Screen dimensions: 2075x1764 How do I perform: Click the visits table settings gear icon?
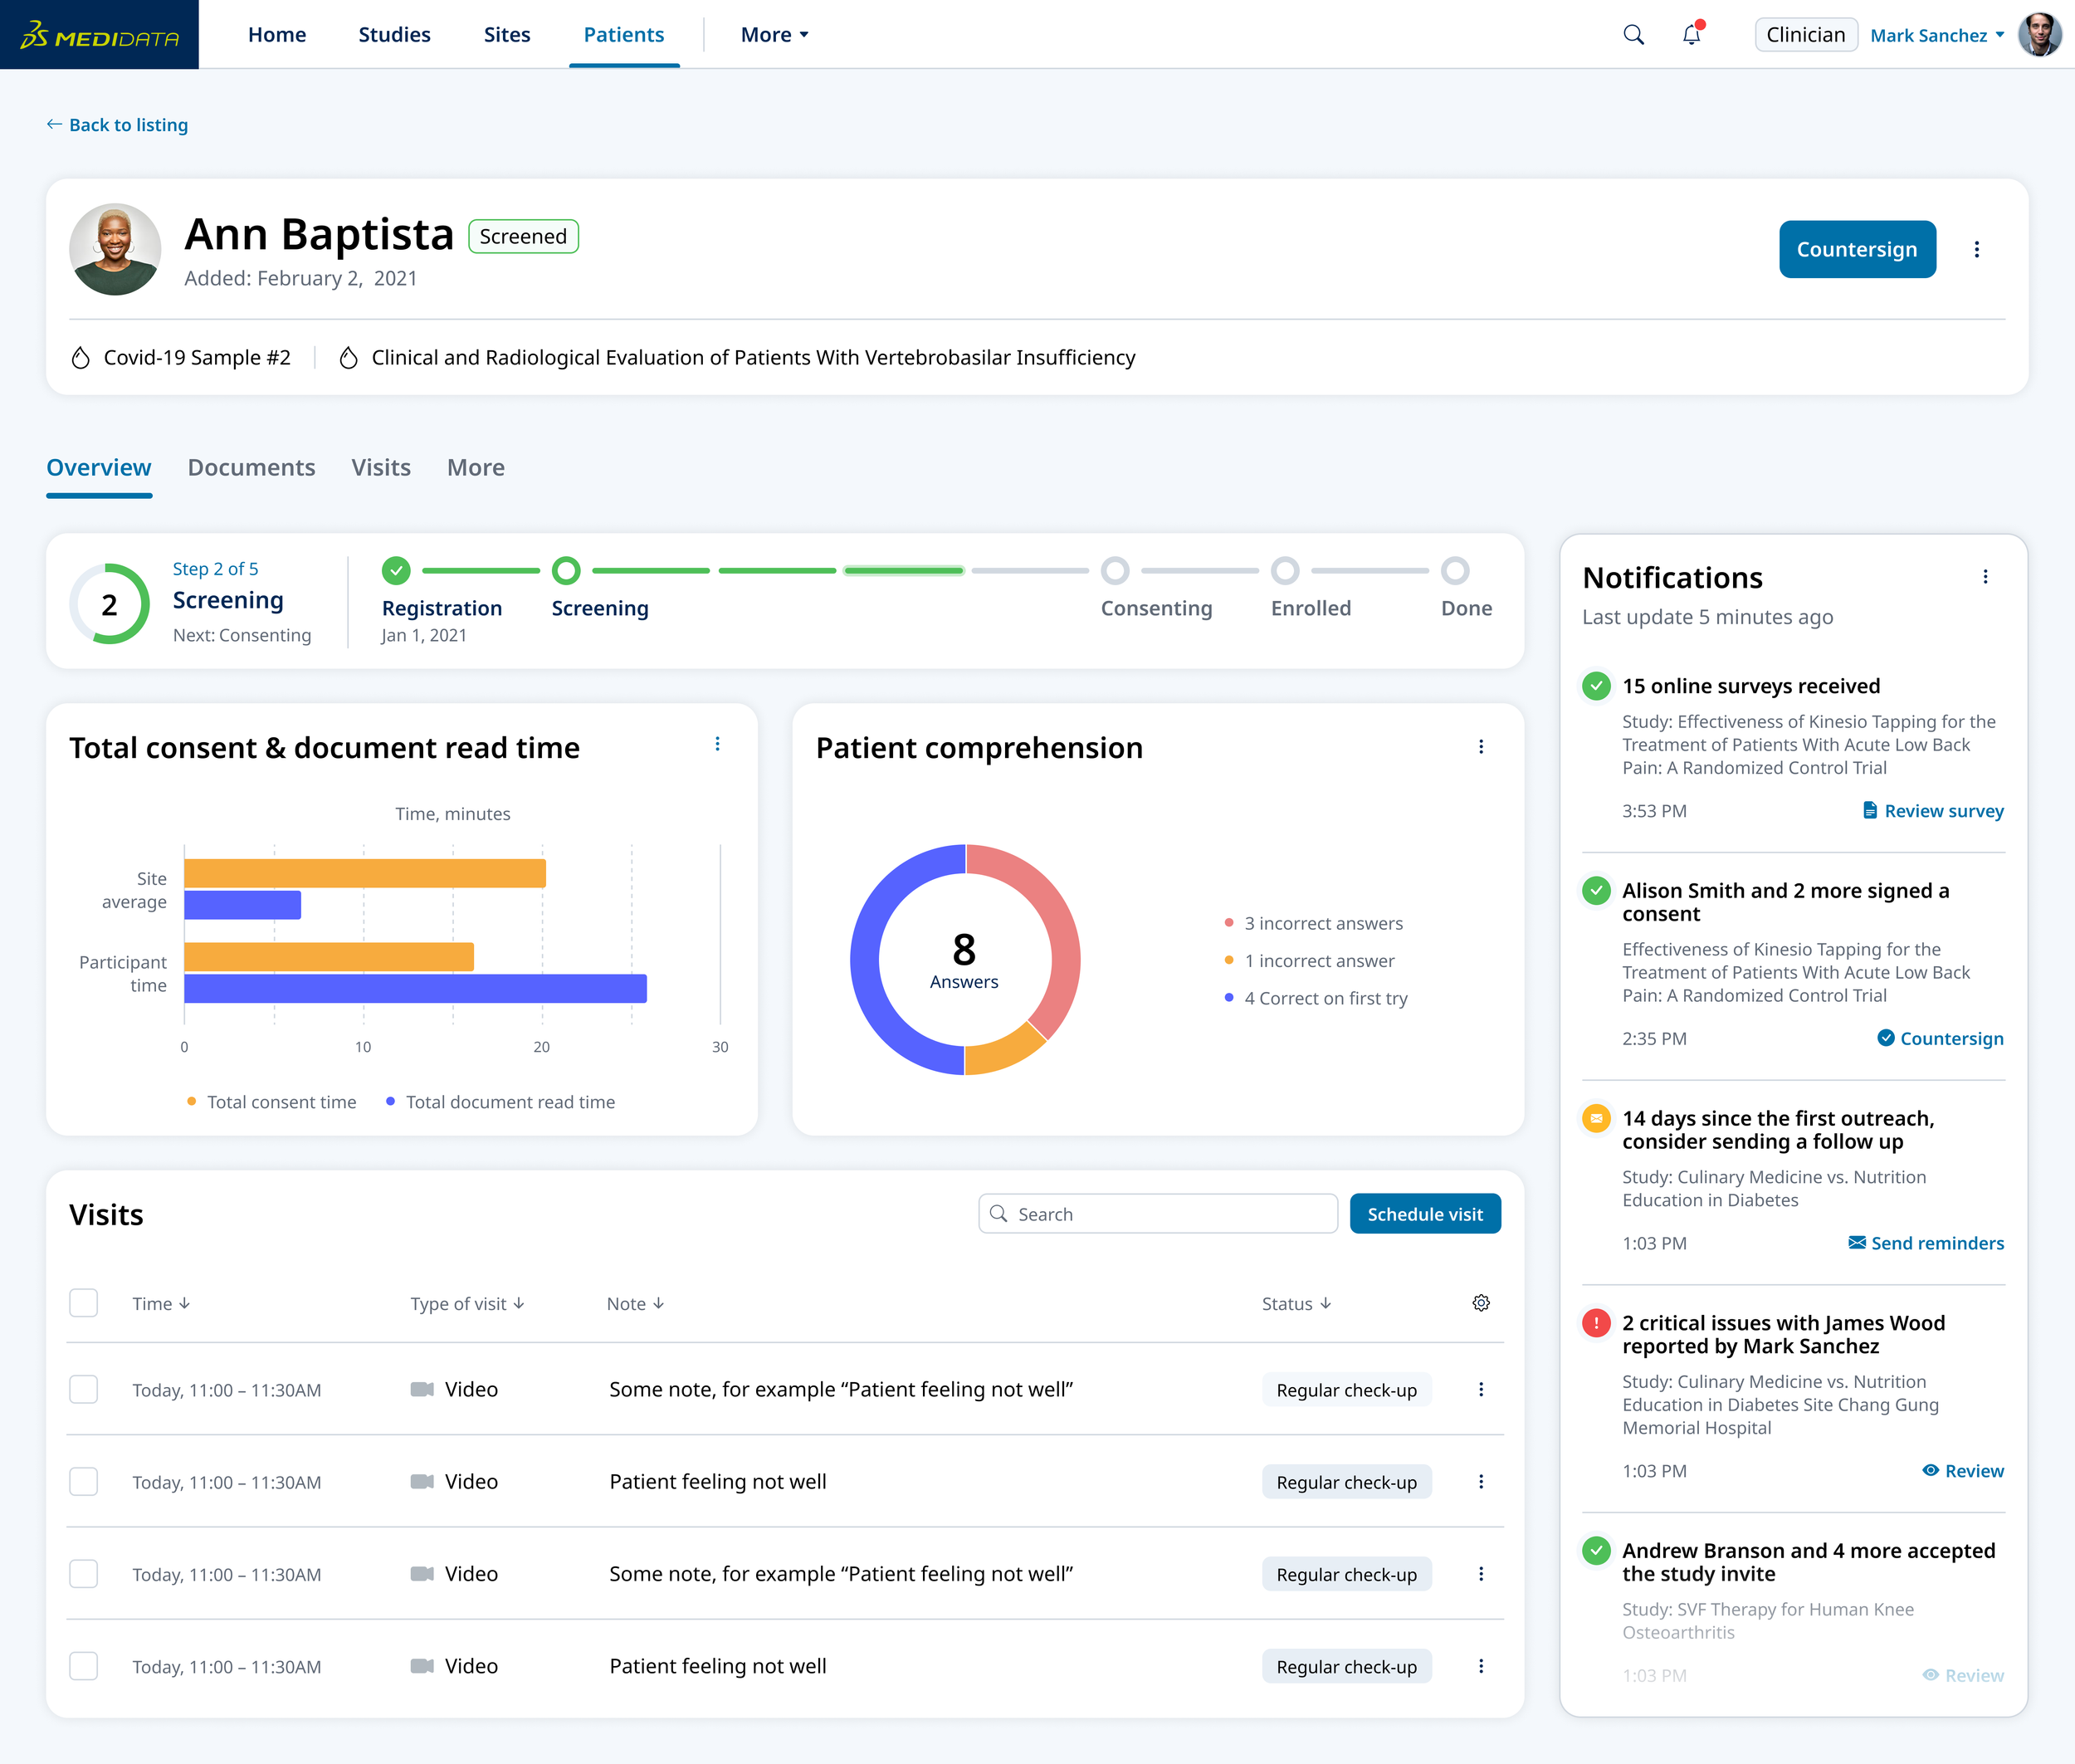point(1481,1303)
